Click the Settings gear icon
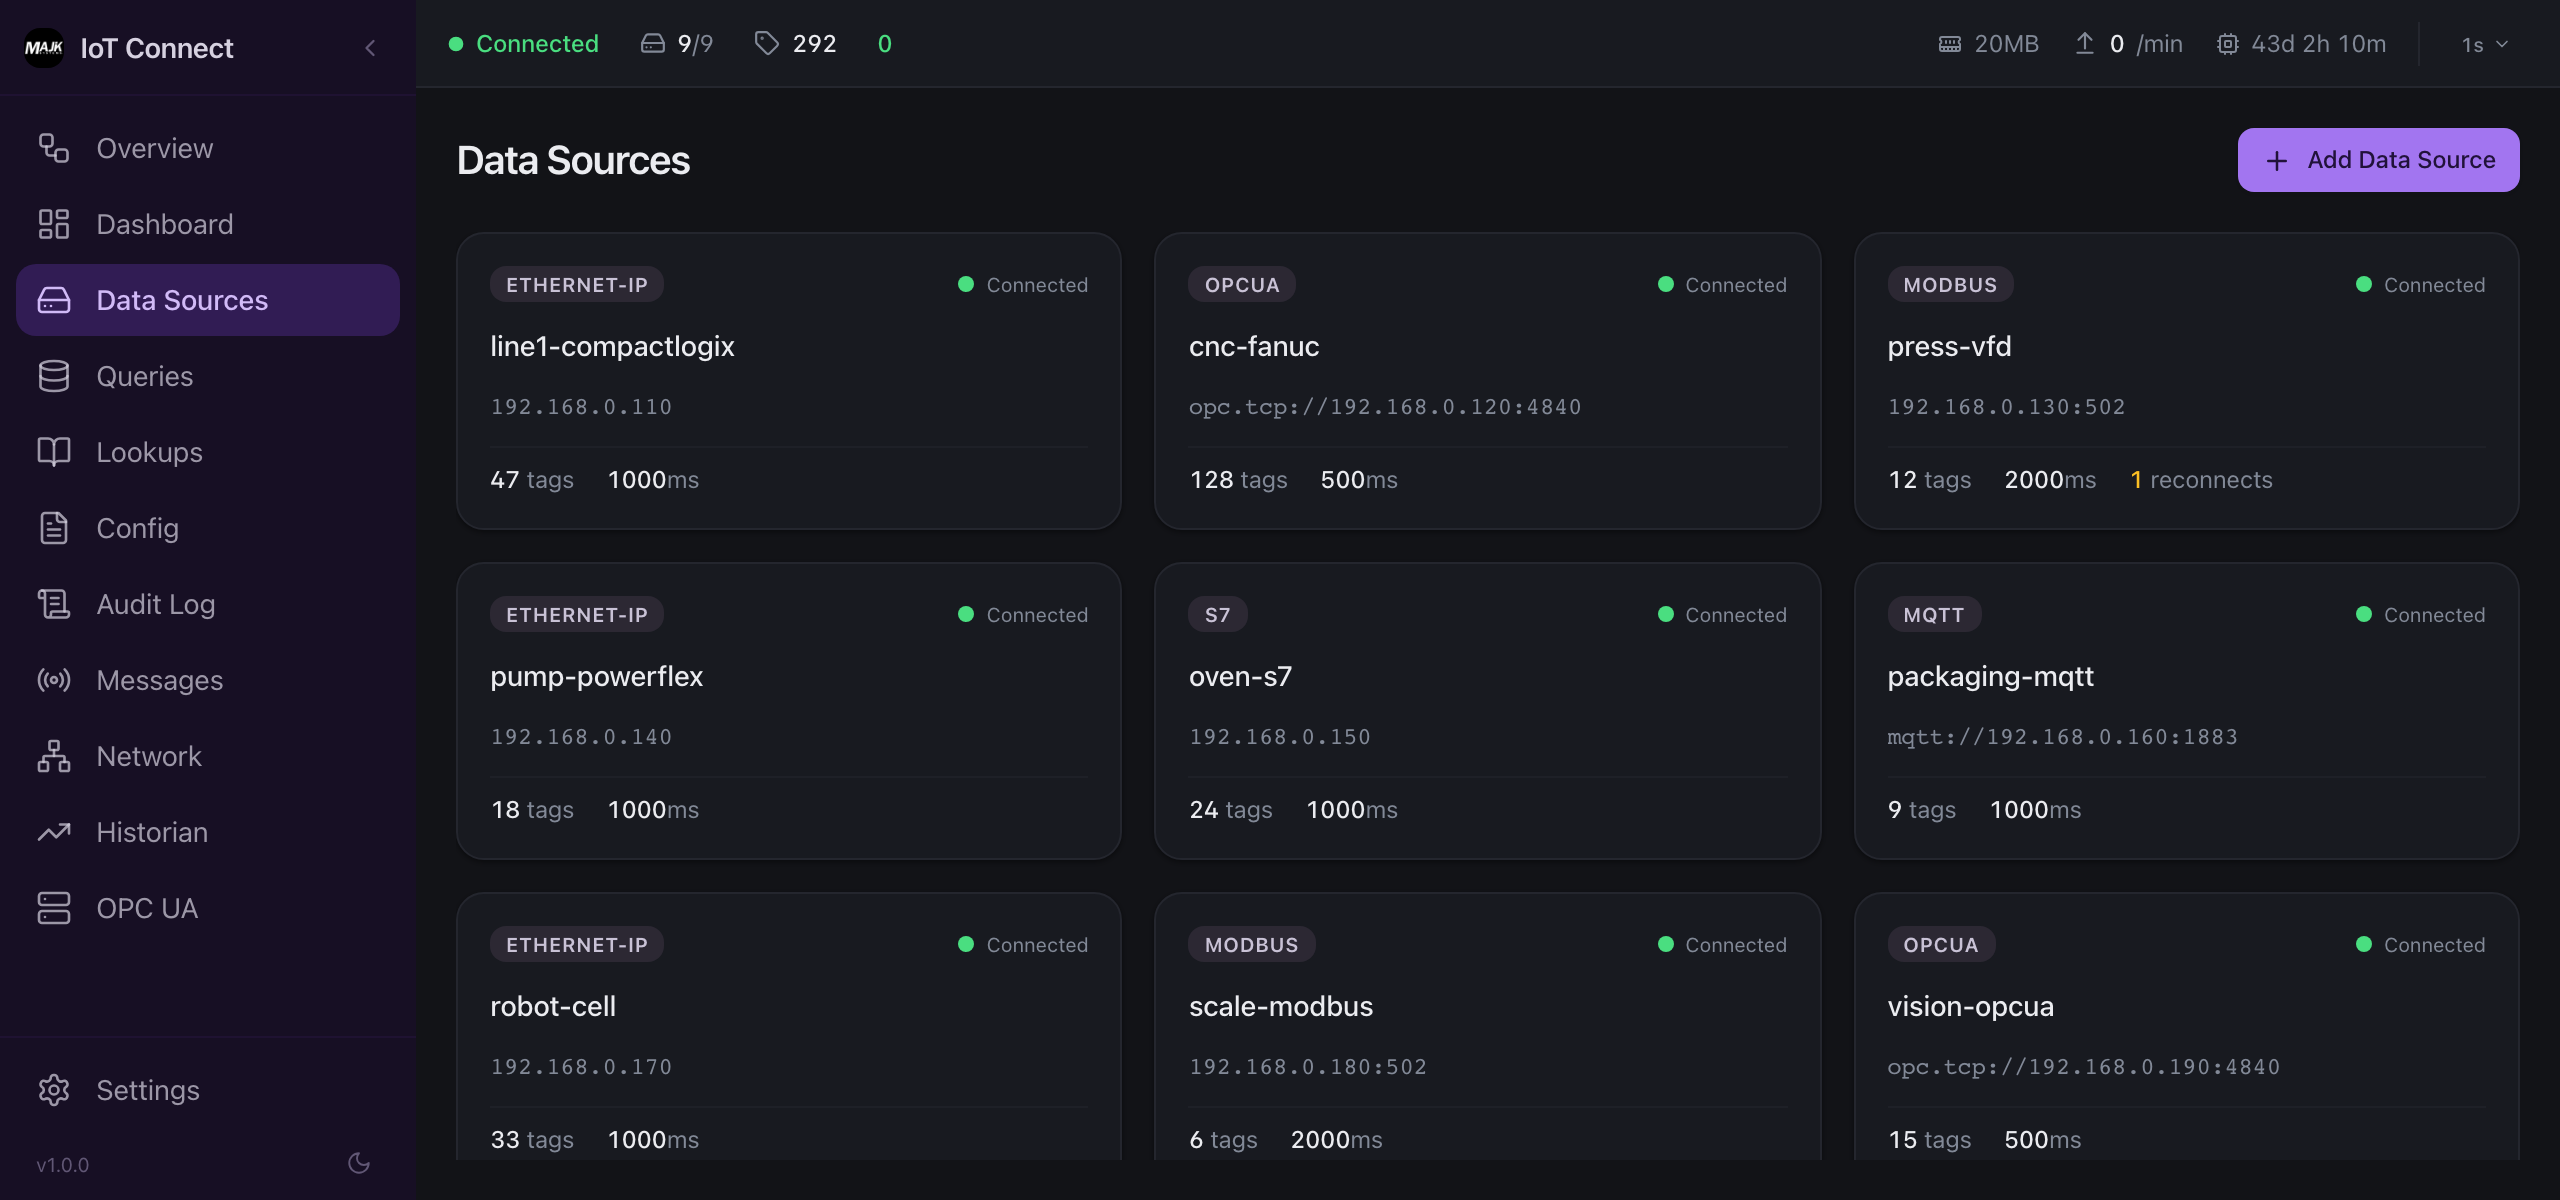Screen dimensions: 2560x1200 (x=53, y=1090)
